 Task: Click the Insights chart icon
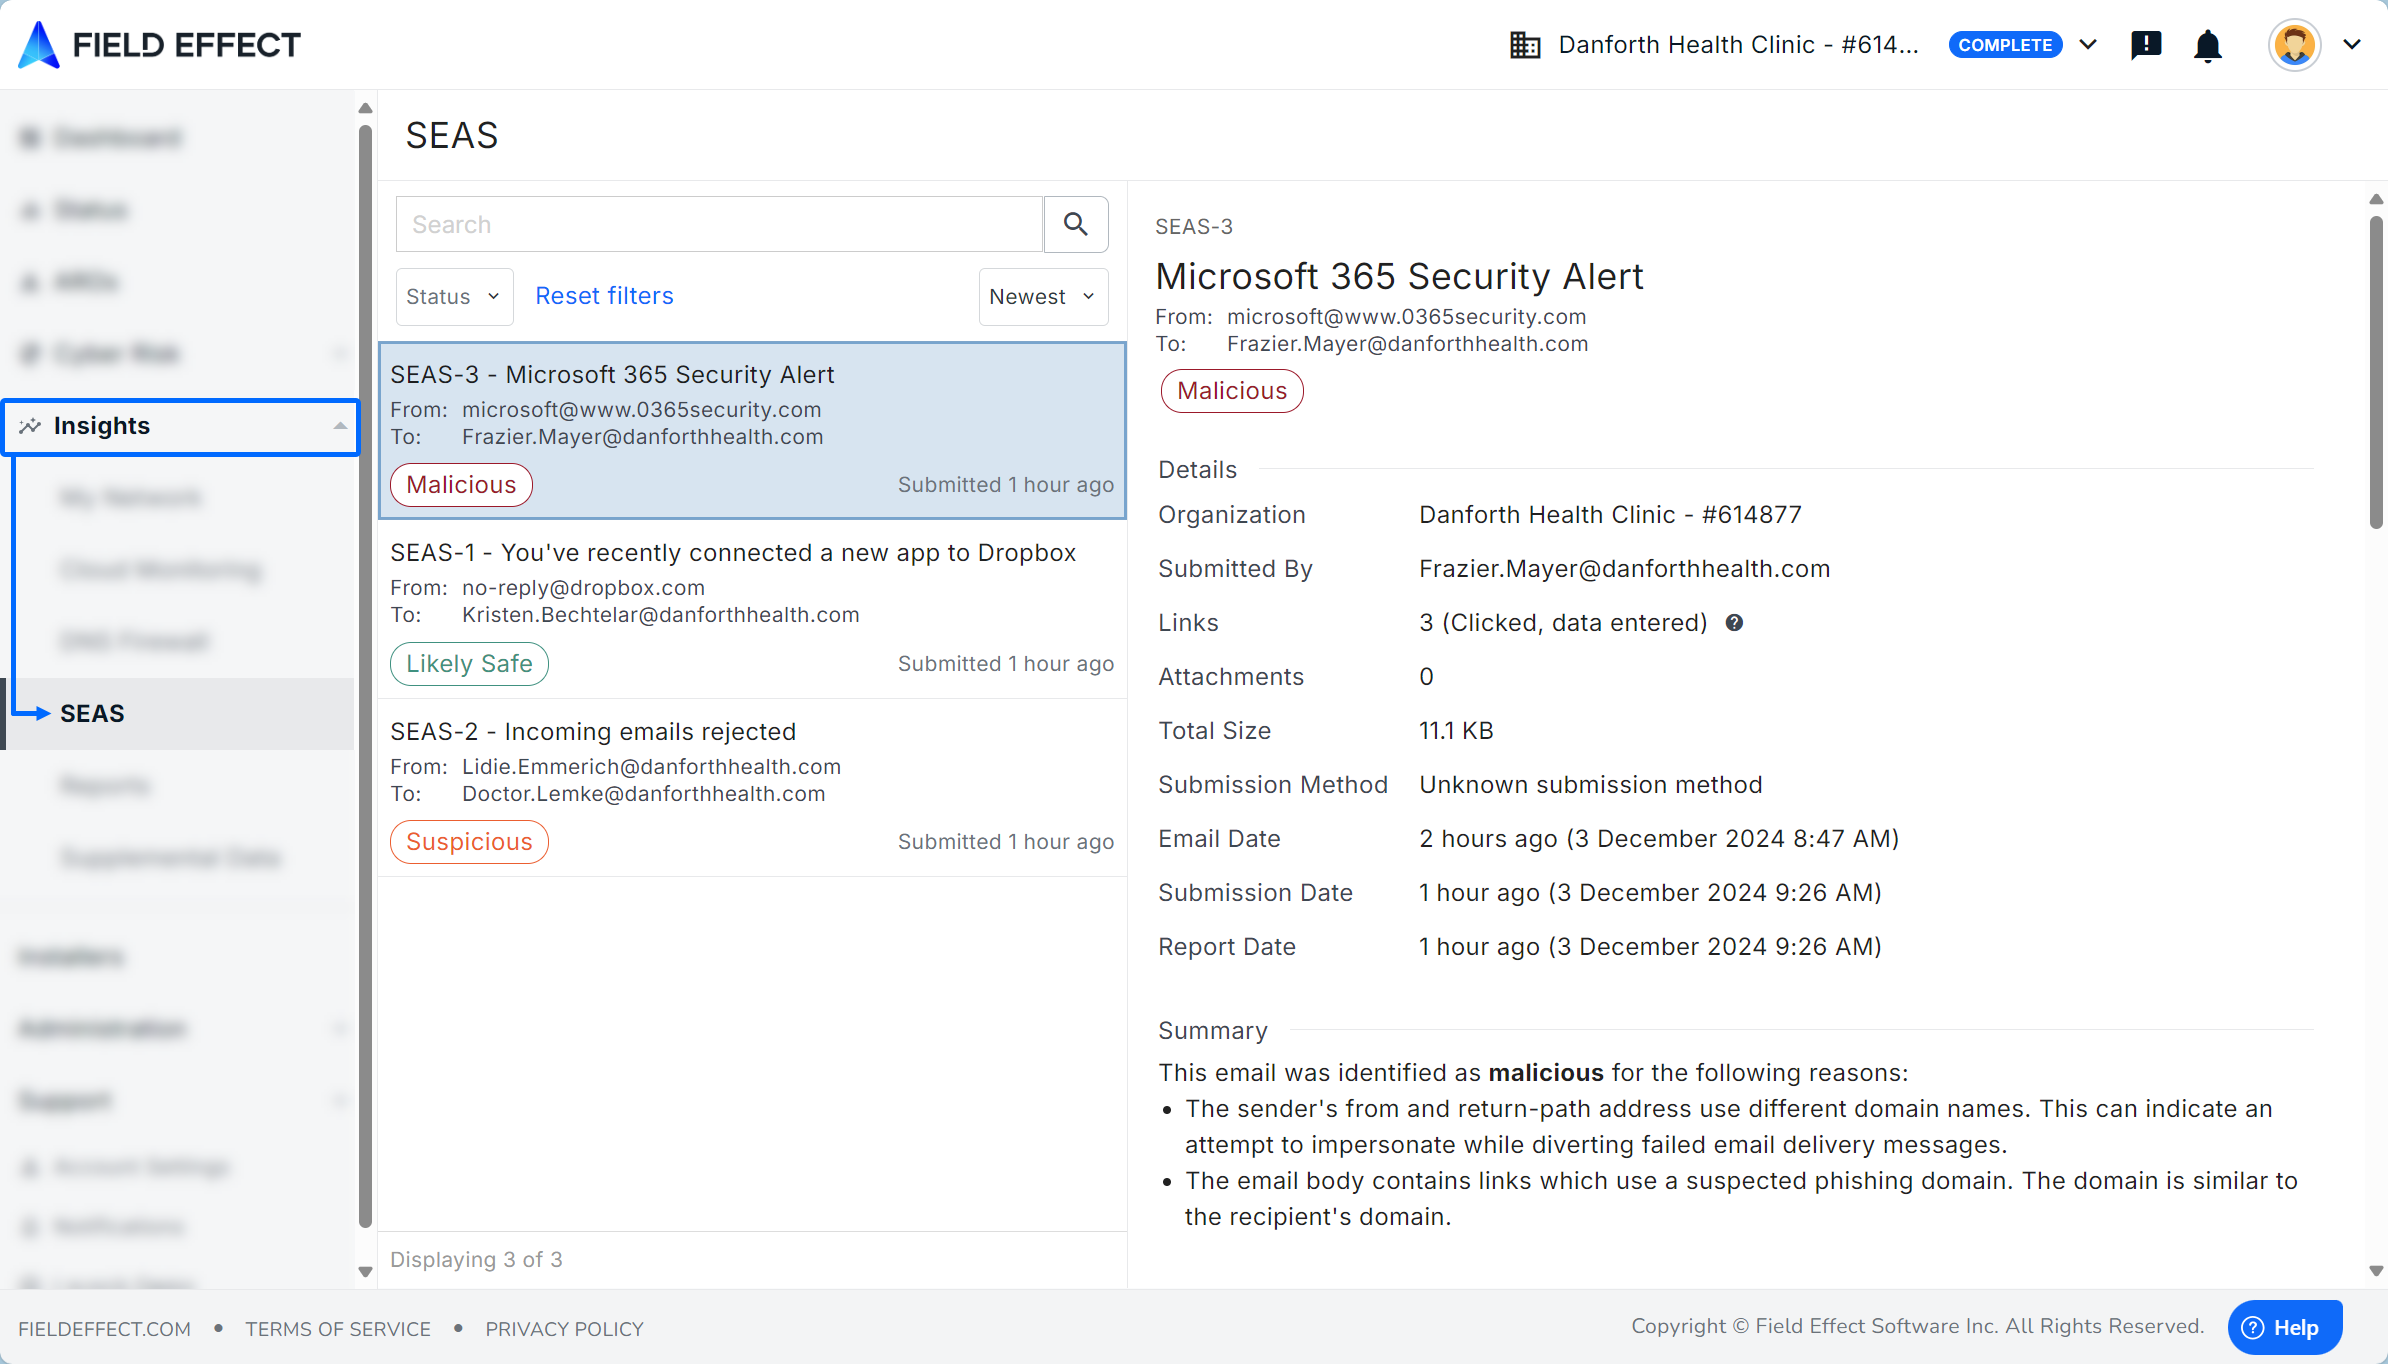pos(30,426)
